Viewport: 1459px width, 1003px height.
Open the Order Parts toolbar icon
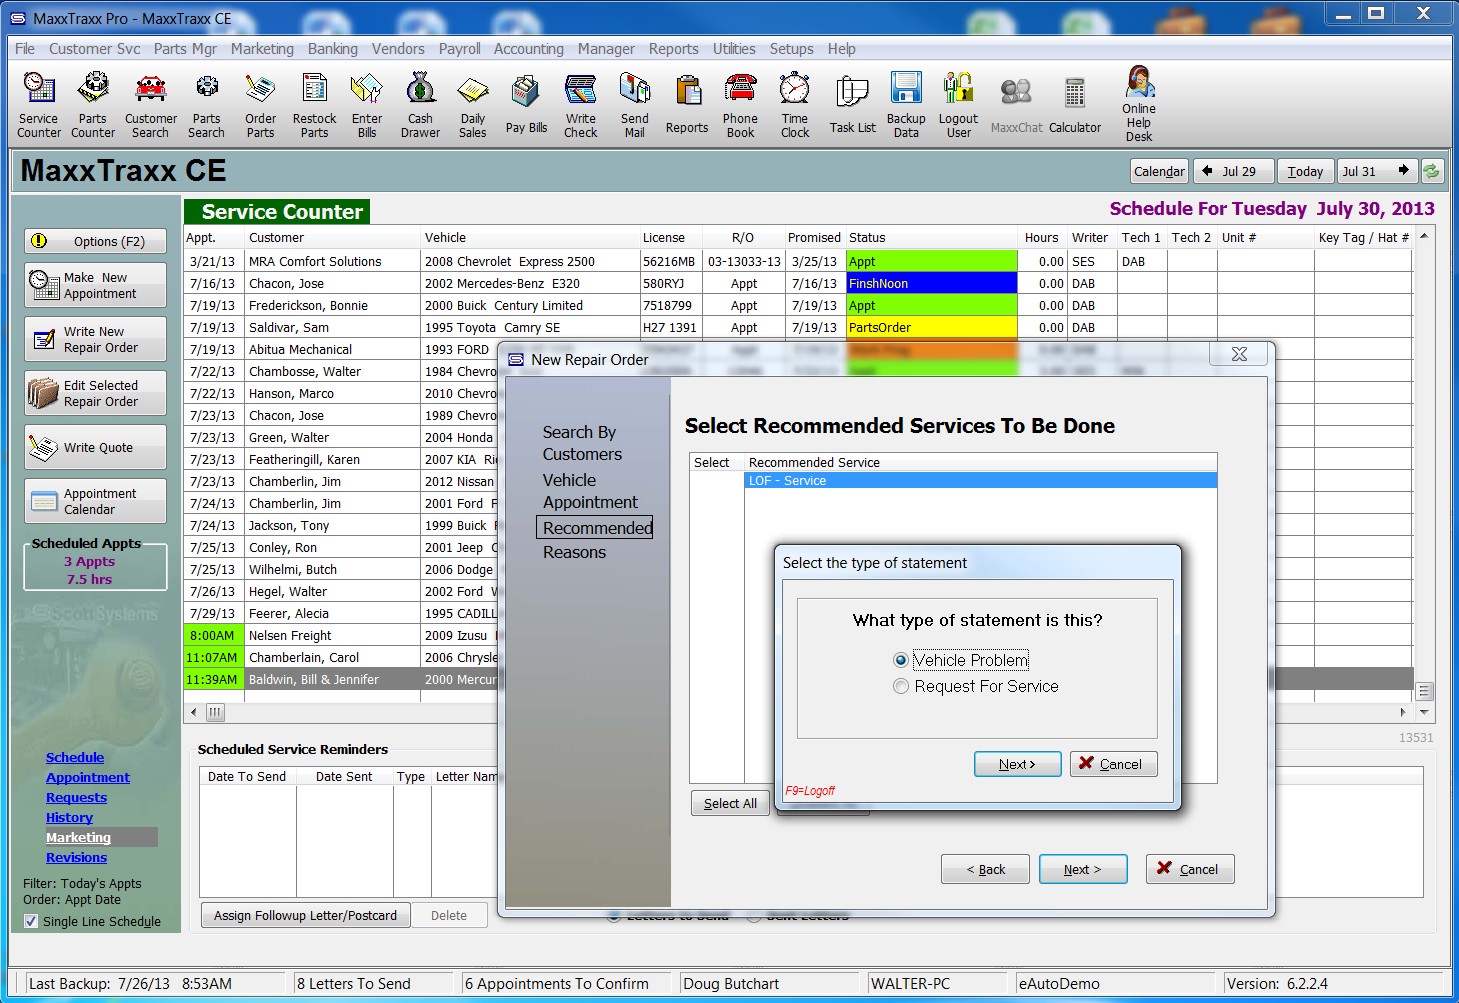click(x=261, y=105)
